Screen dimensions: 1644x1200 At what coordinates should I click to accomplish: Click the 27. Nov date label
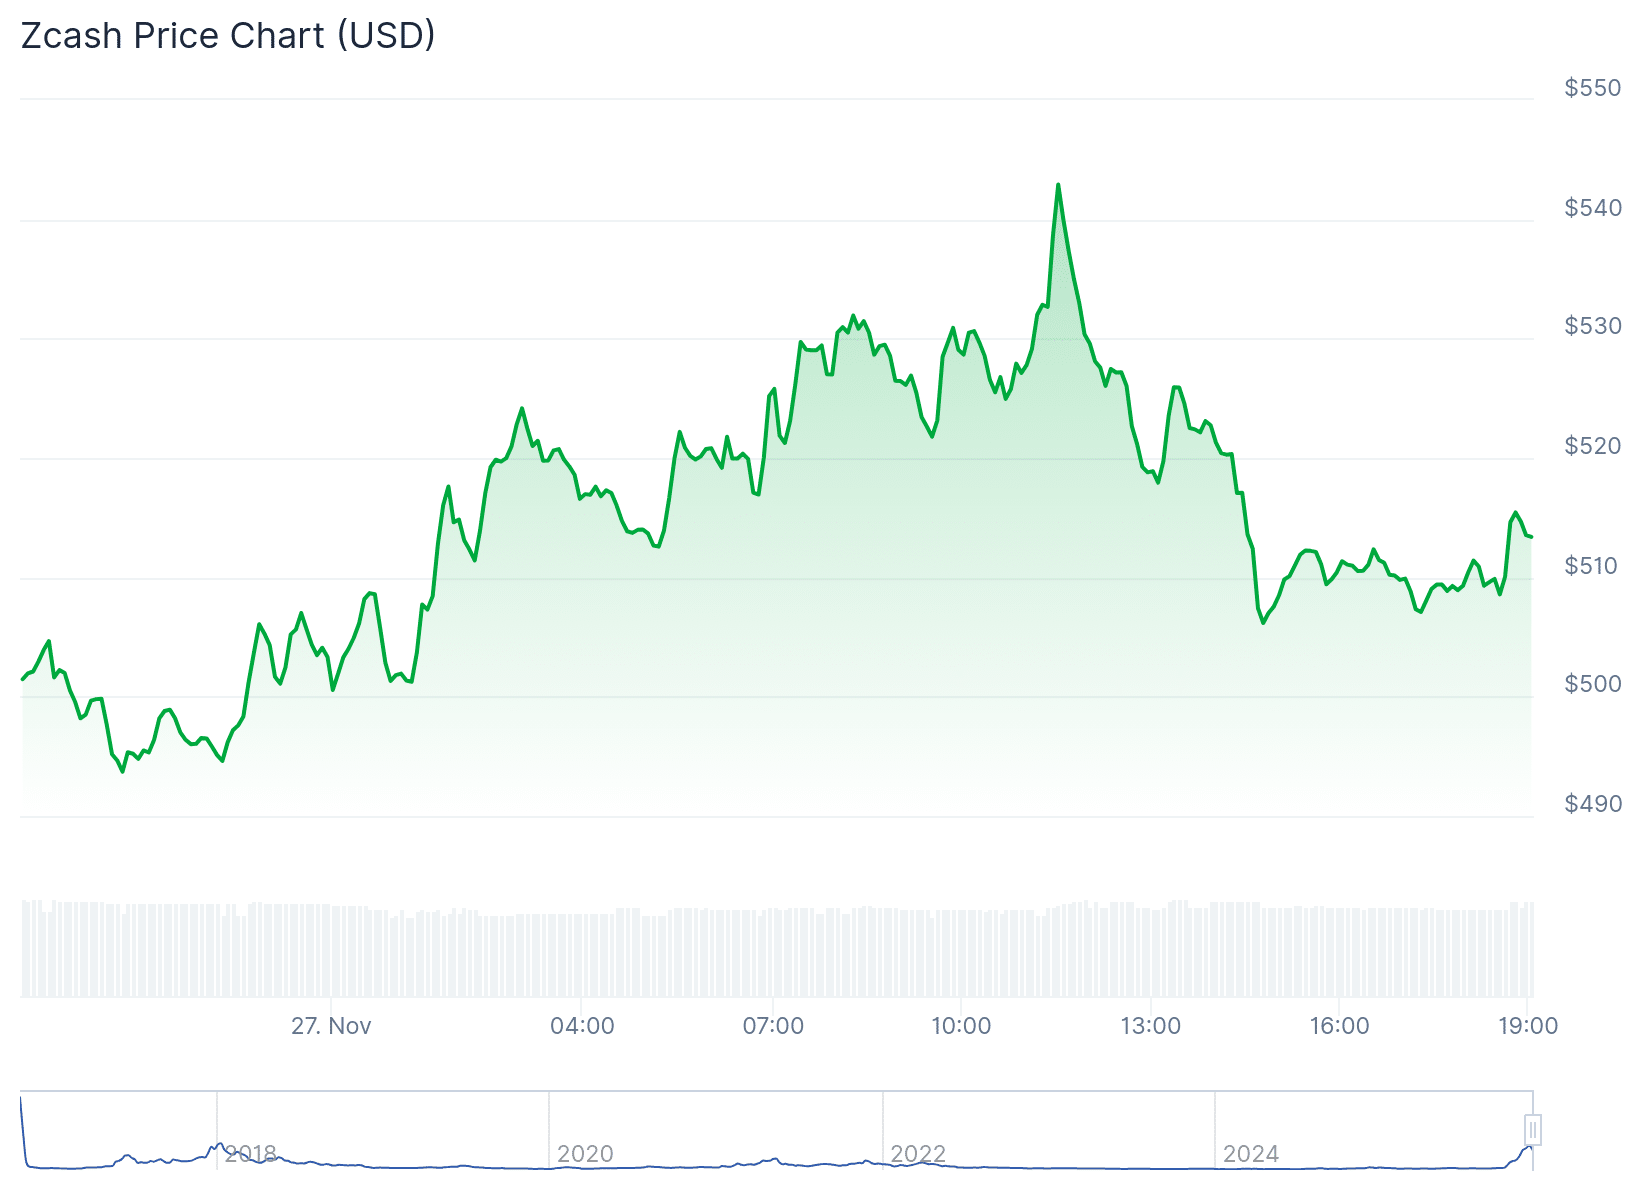[x=331, y=1026]
